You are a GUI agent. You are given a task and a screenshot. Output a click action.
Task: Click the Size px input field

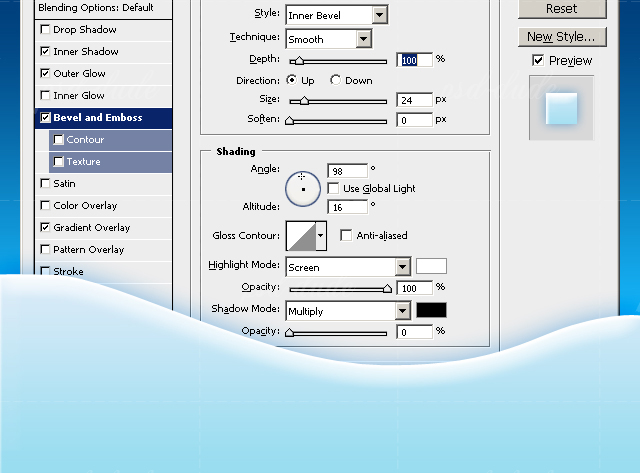[414, 100]
